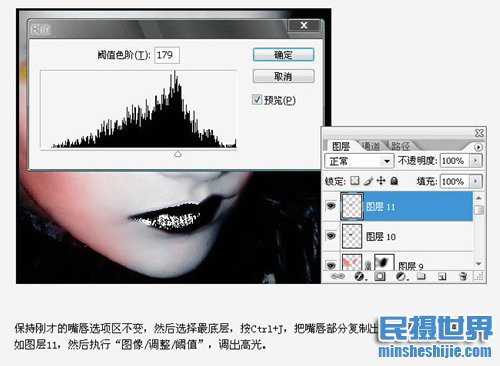Viewport: 500px width, 366px height.
Task: Create a new layer group folder
Action: (421, 276)
